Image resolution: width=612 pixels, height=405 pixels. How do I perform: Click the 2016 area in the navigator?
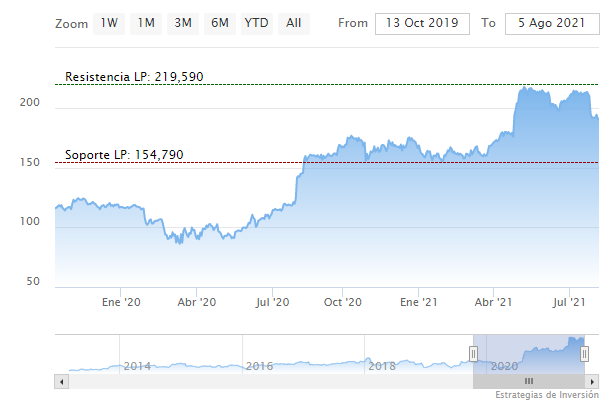[x=259, y=366]
